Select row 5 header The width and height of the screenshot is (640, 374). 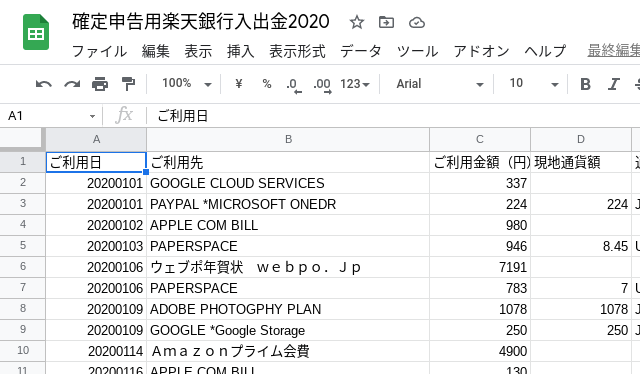[23, 246]
